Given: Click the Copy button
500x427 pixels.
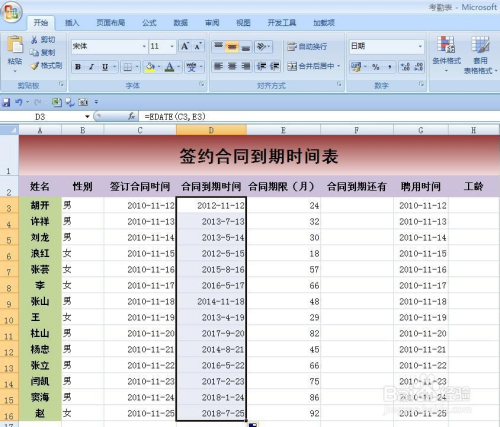Looking at the screenshot, I should coord(42,52).
